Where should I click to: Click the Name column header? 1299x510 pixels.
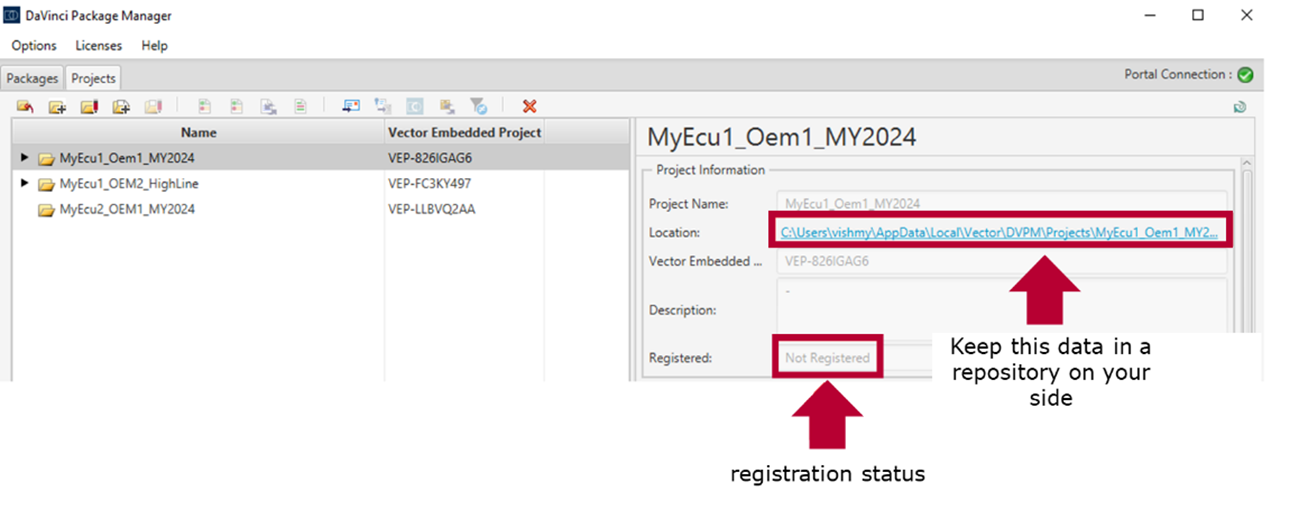click(198, 132)
